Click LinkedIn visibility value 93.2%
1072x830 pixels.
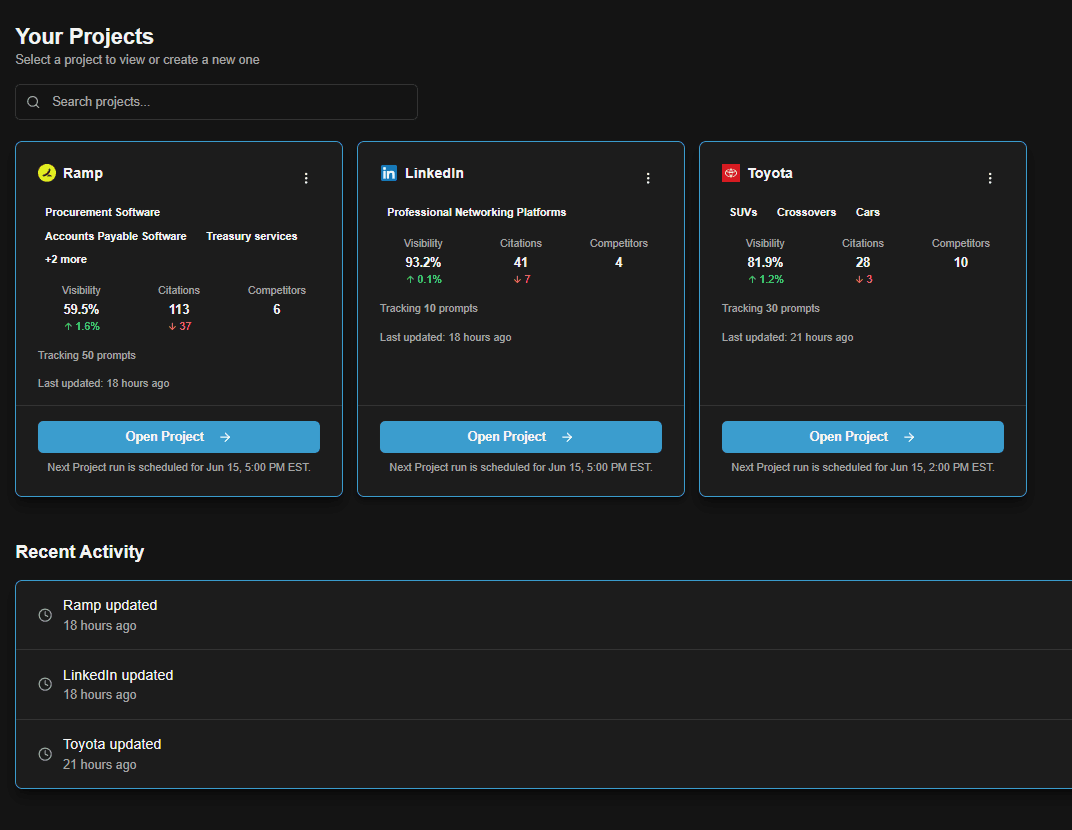tap(423, 263)
